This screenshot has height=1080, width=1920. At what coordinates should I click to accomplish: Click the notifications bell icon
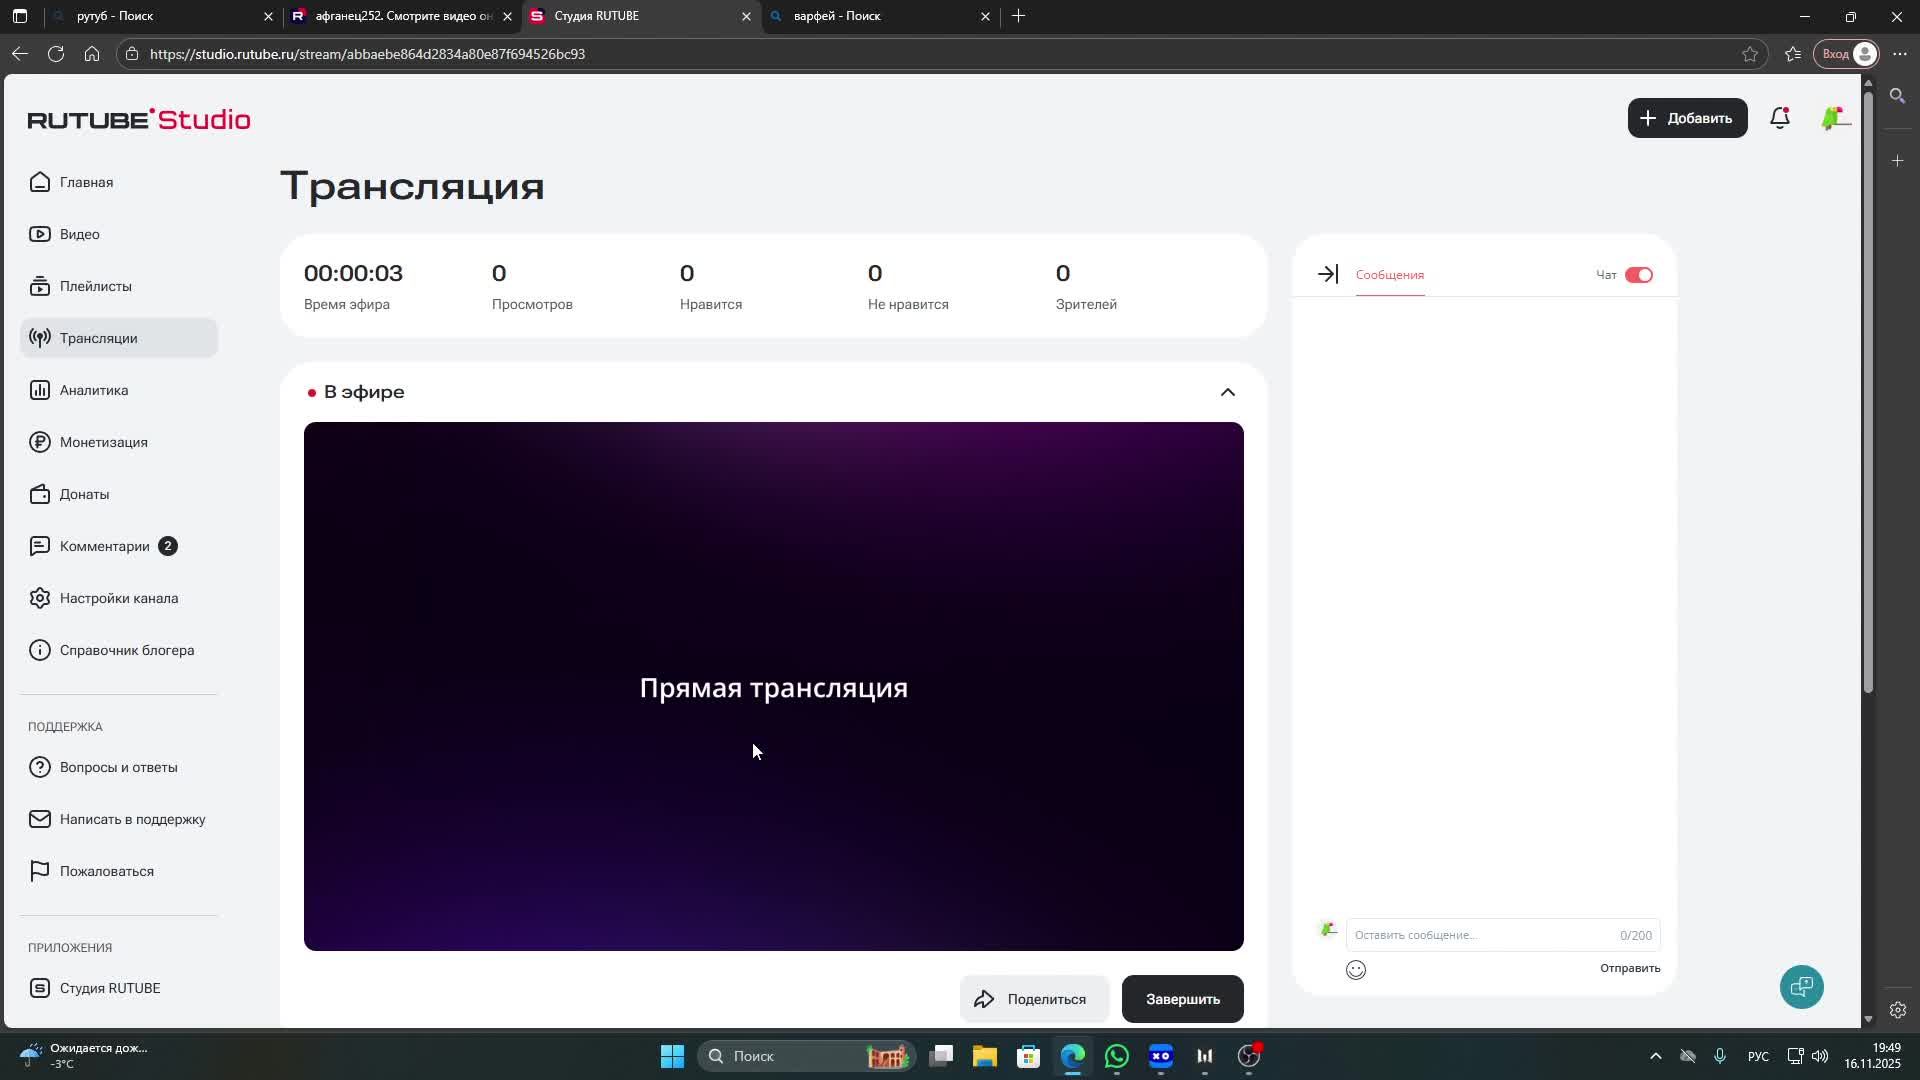point(1780,119)
